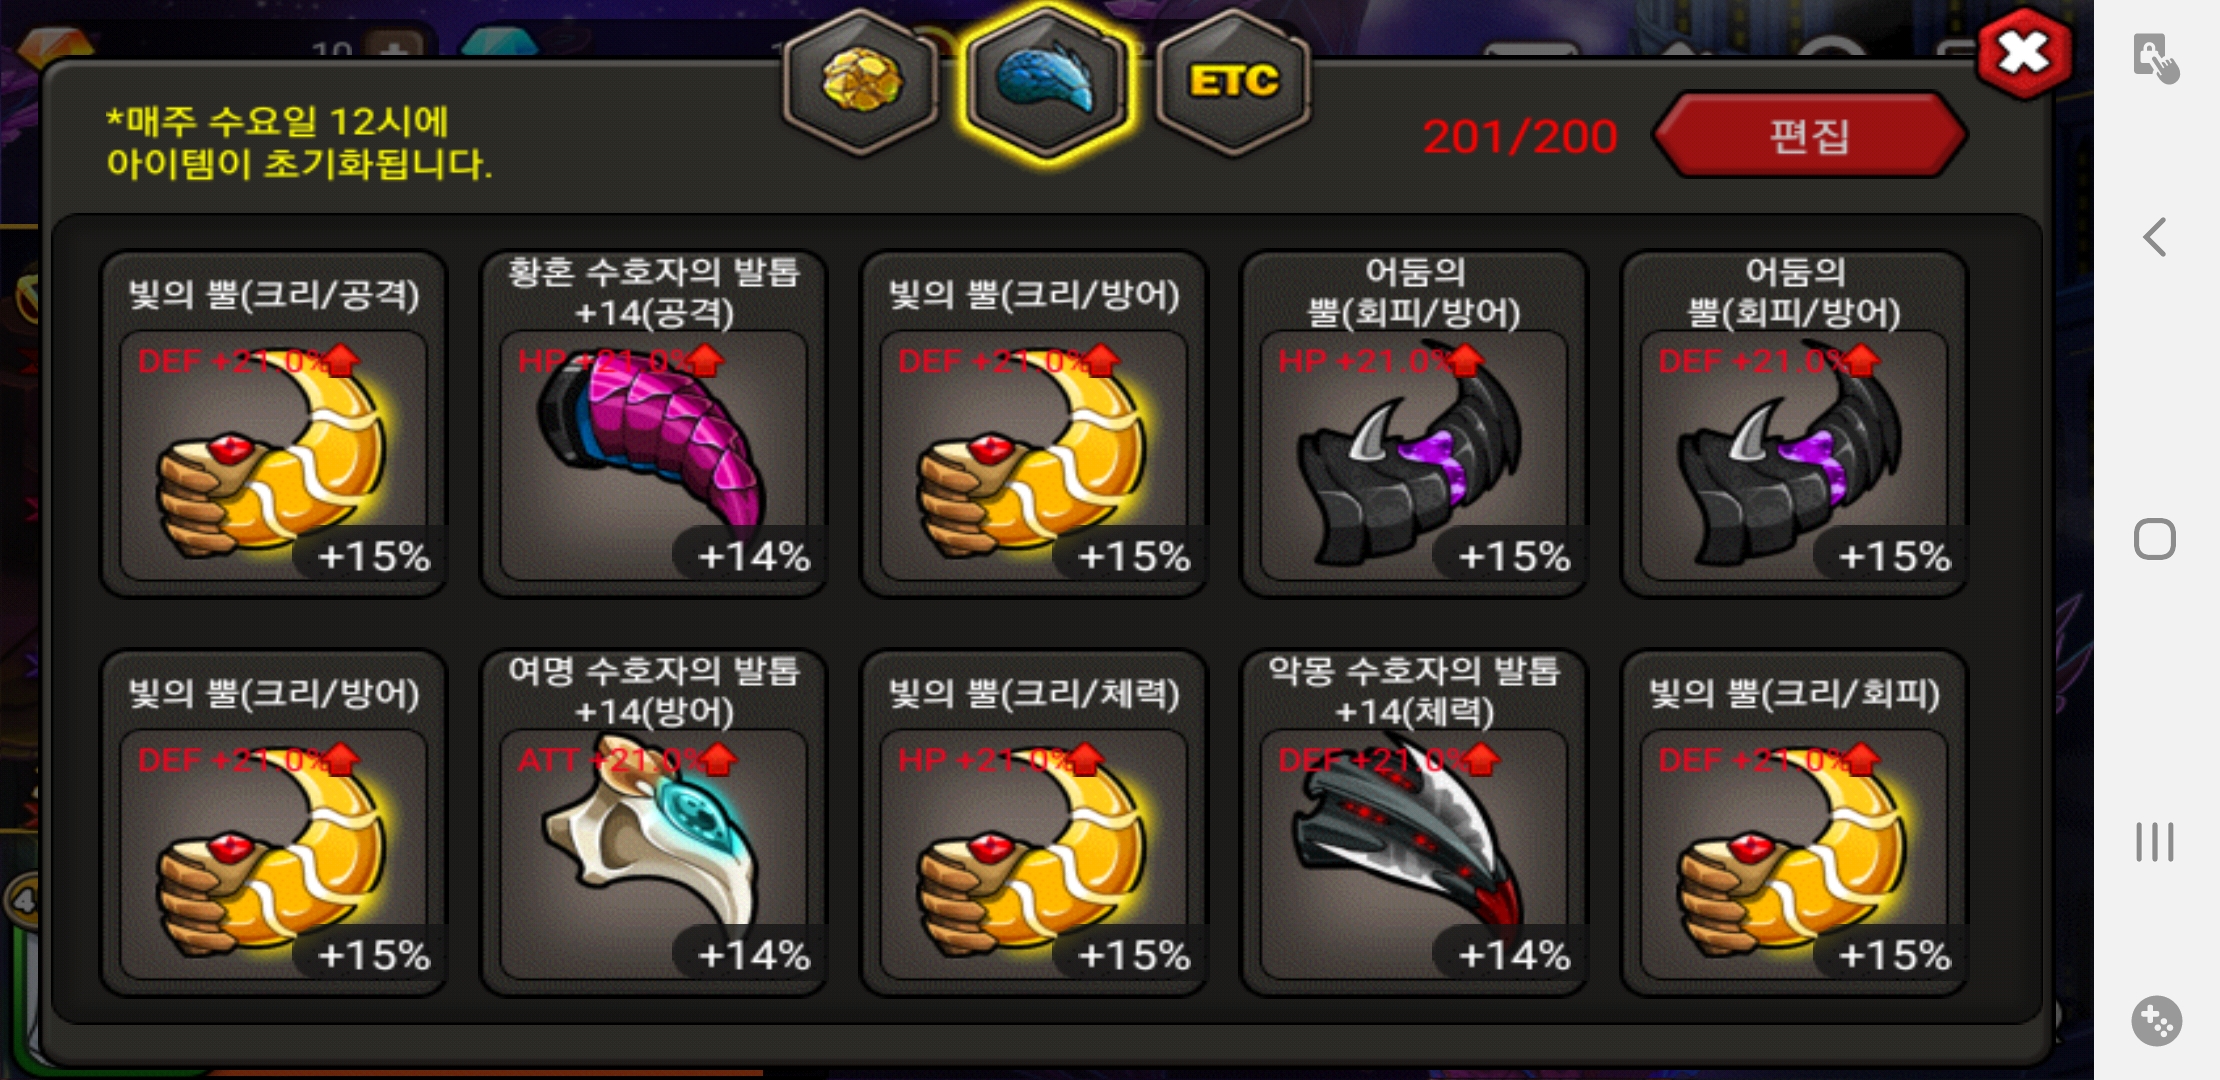Open the recent apps button
The width and height of the screenshot is (2220, 1080).
[2155, 842]
